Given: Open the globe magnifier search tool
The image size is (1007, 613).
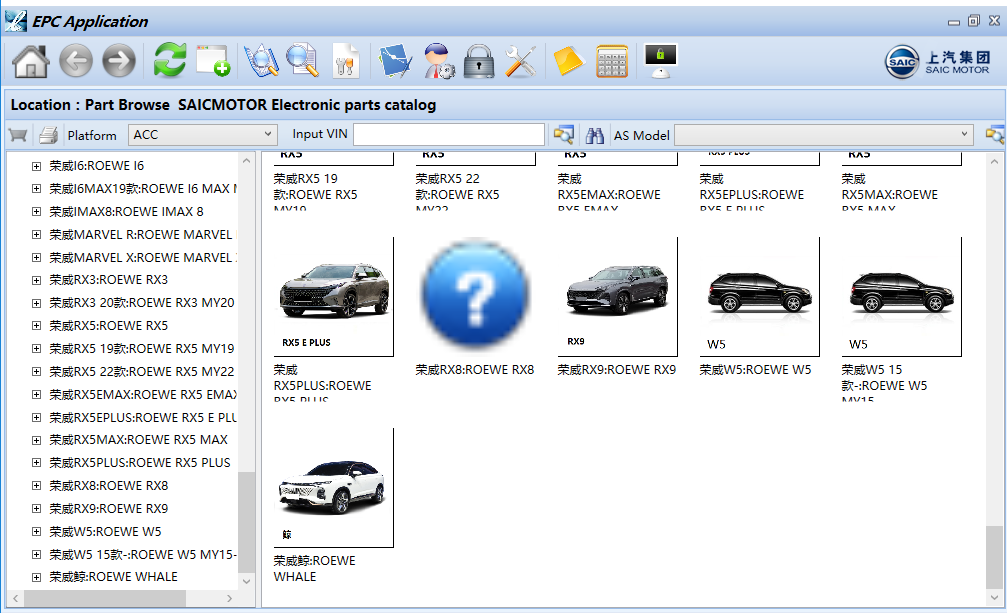Looking at the screenshot, I should click(x=261, y=61).
